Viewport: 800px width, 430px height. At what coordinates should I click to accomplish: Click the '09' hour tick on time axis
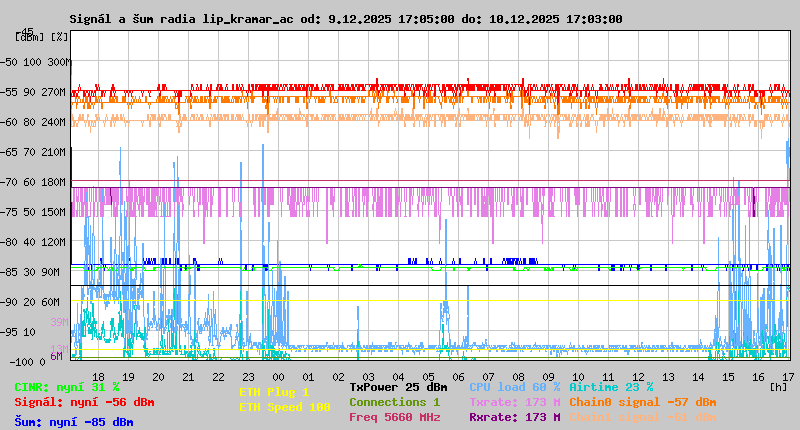click(548, 377)
